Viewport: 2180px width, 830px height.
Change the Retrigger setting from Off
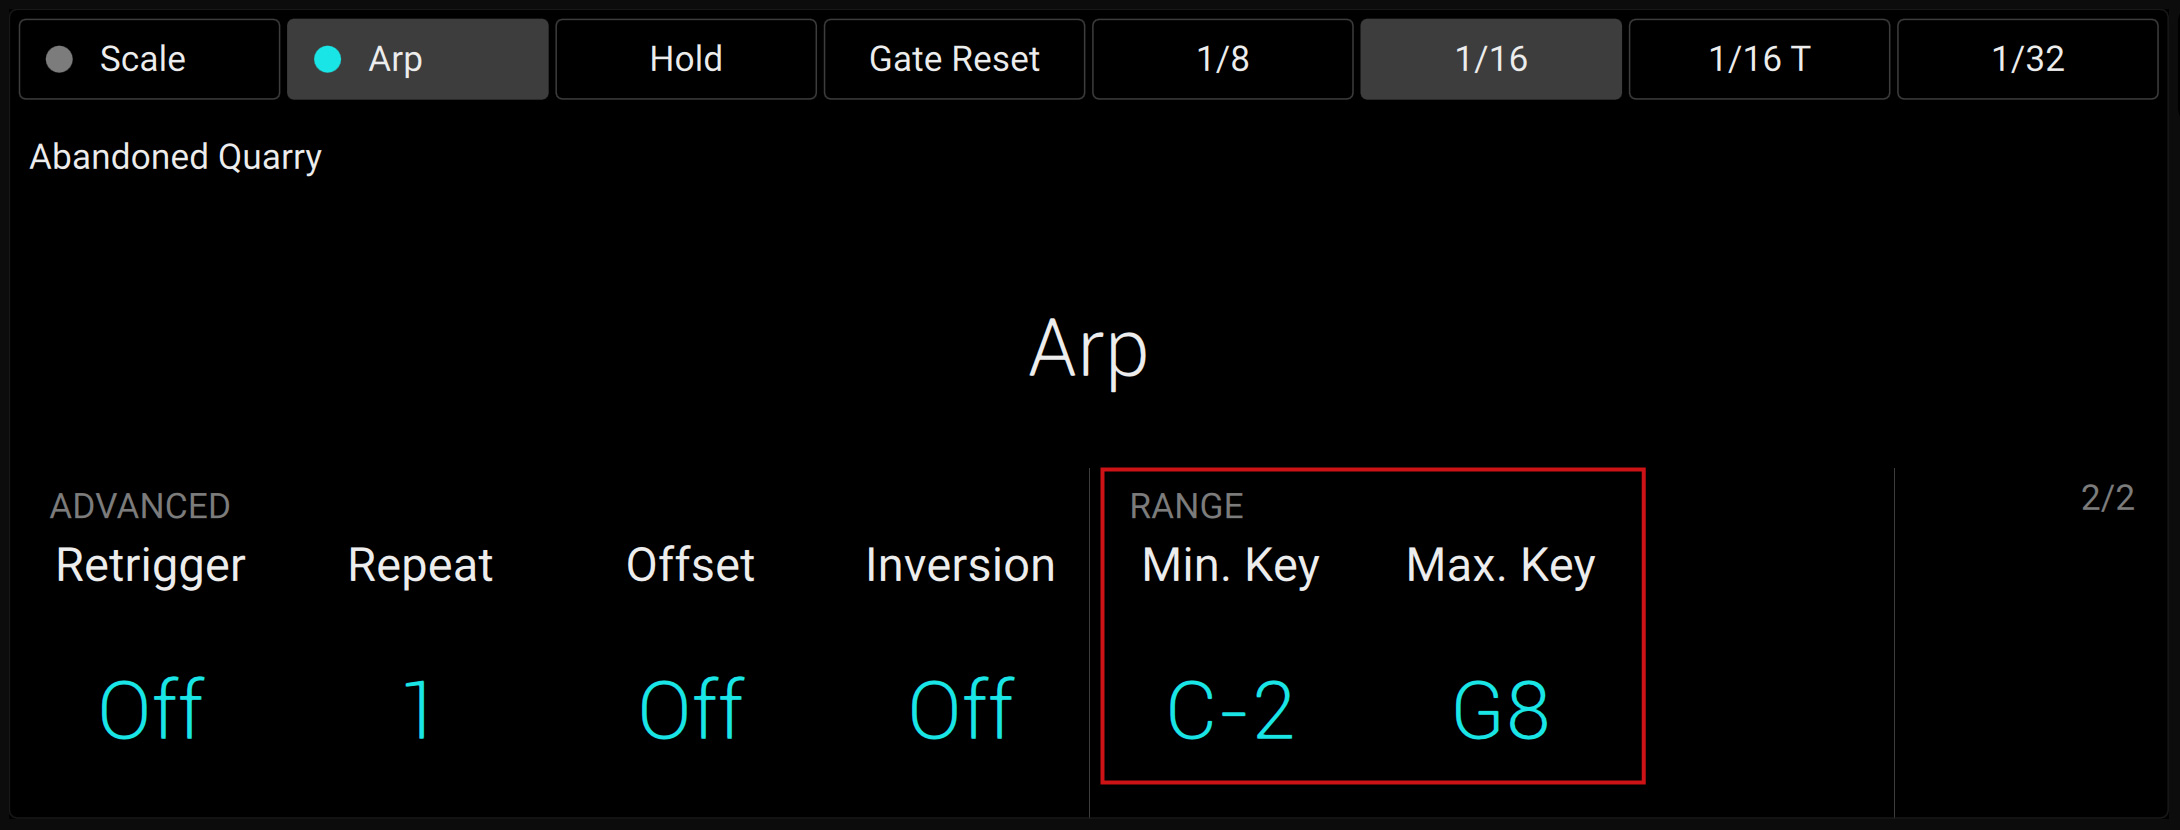150,708
